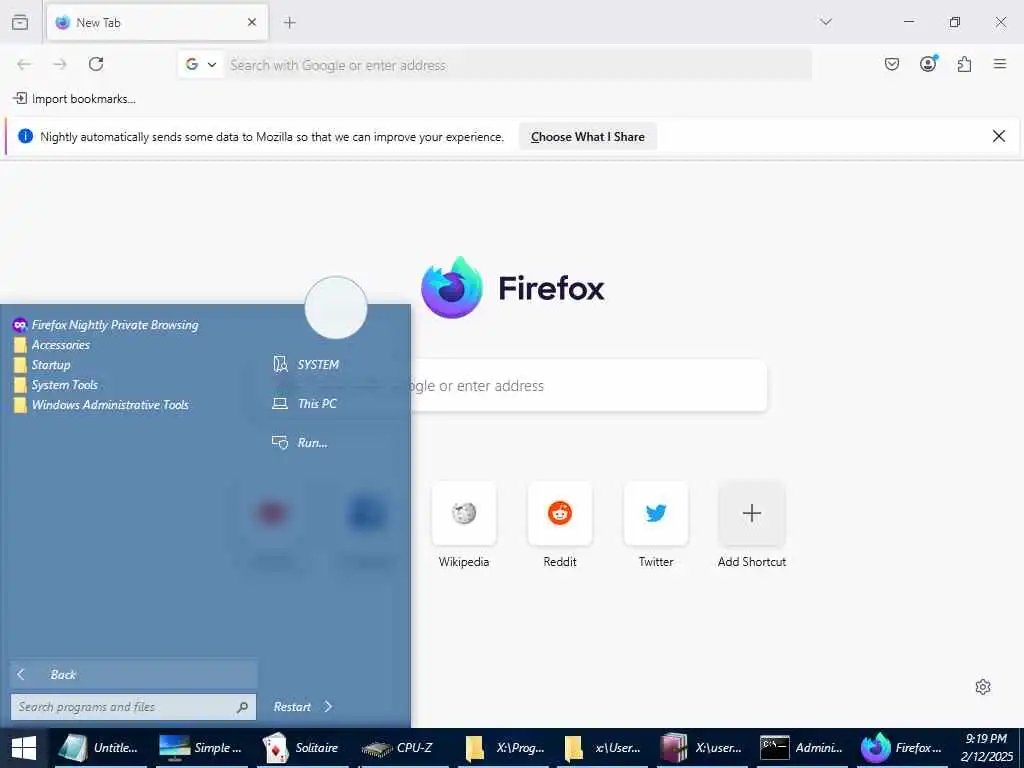Click the Restart button in Start menu
The width and height of the screenshot is (1024, 768).
(292, 707)
